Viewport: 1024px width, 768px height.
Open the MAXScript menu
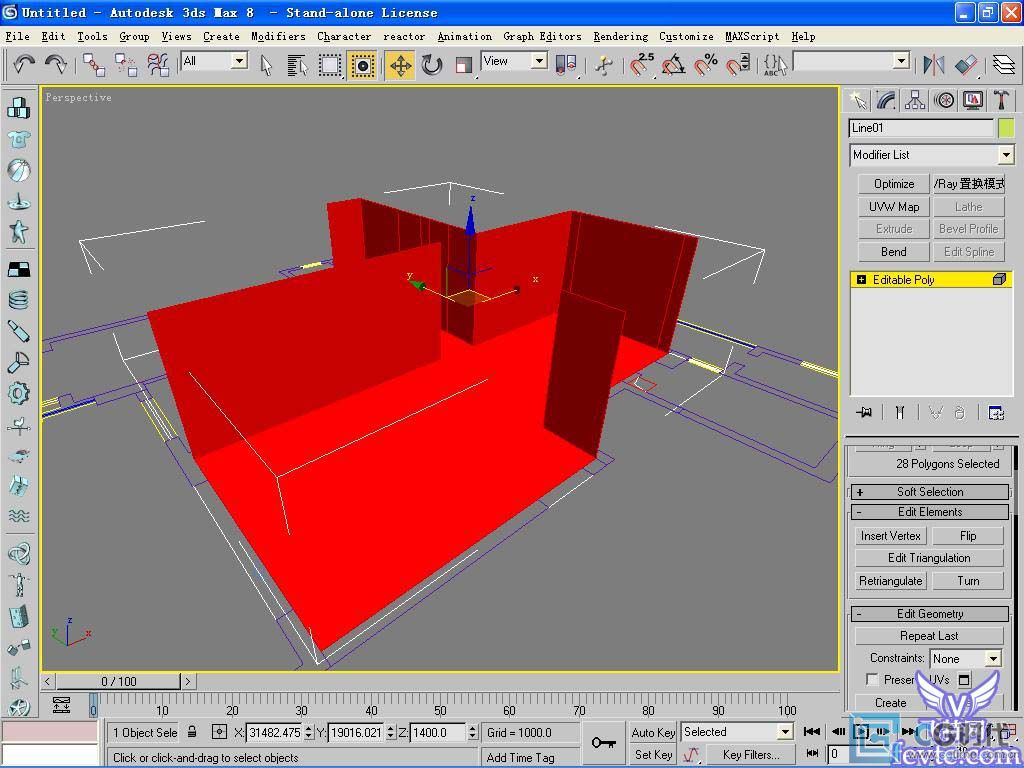(x=752, y=37)
